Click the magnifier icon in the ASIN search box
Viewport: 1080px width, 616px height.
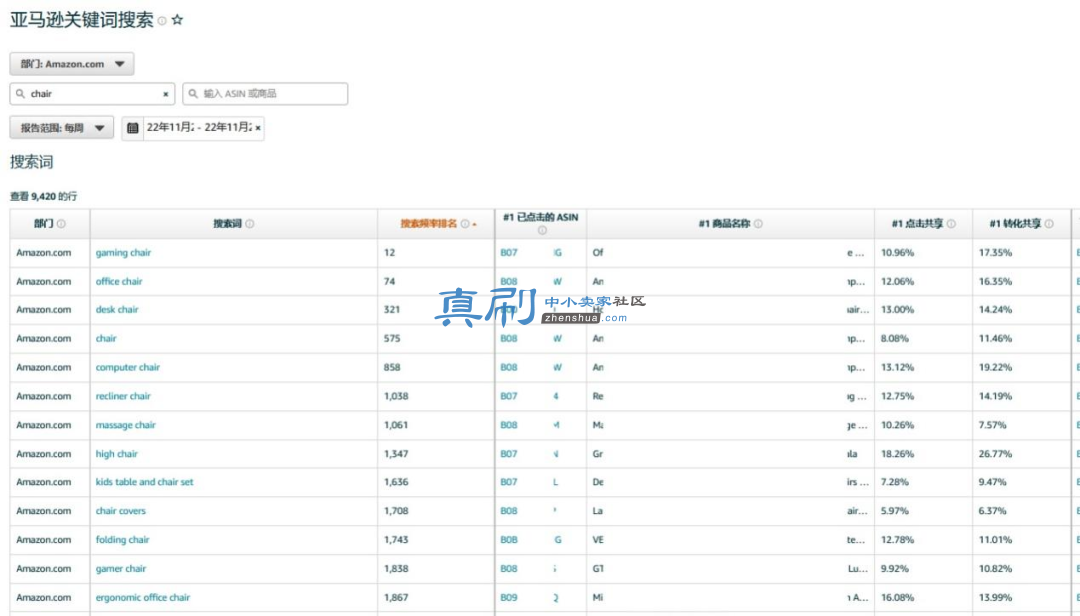point(193,94)
